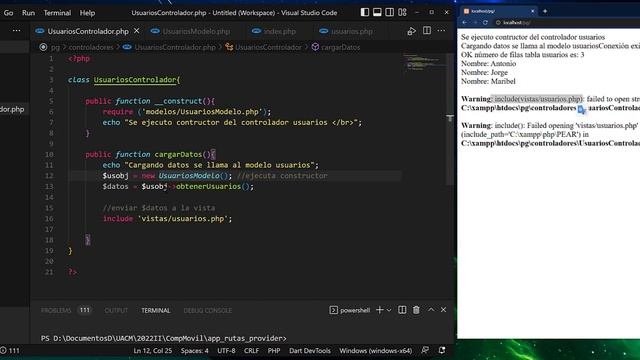Click line 12 with new UsuariosModelo
640x360 pixels.
tap(215, 176)
